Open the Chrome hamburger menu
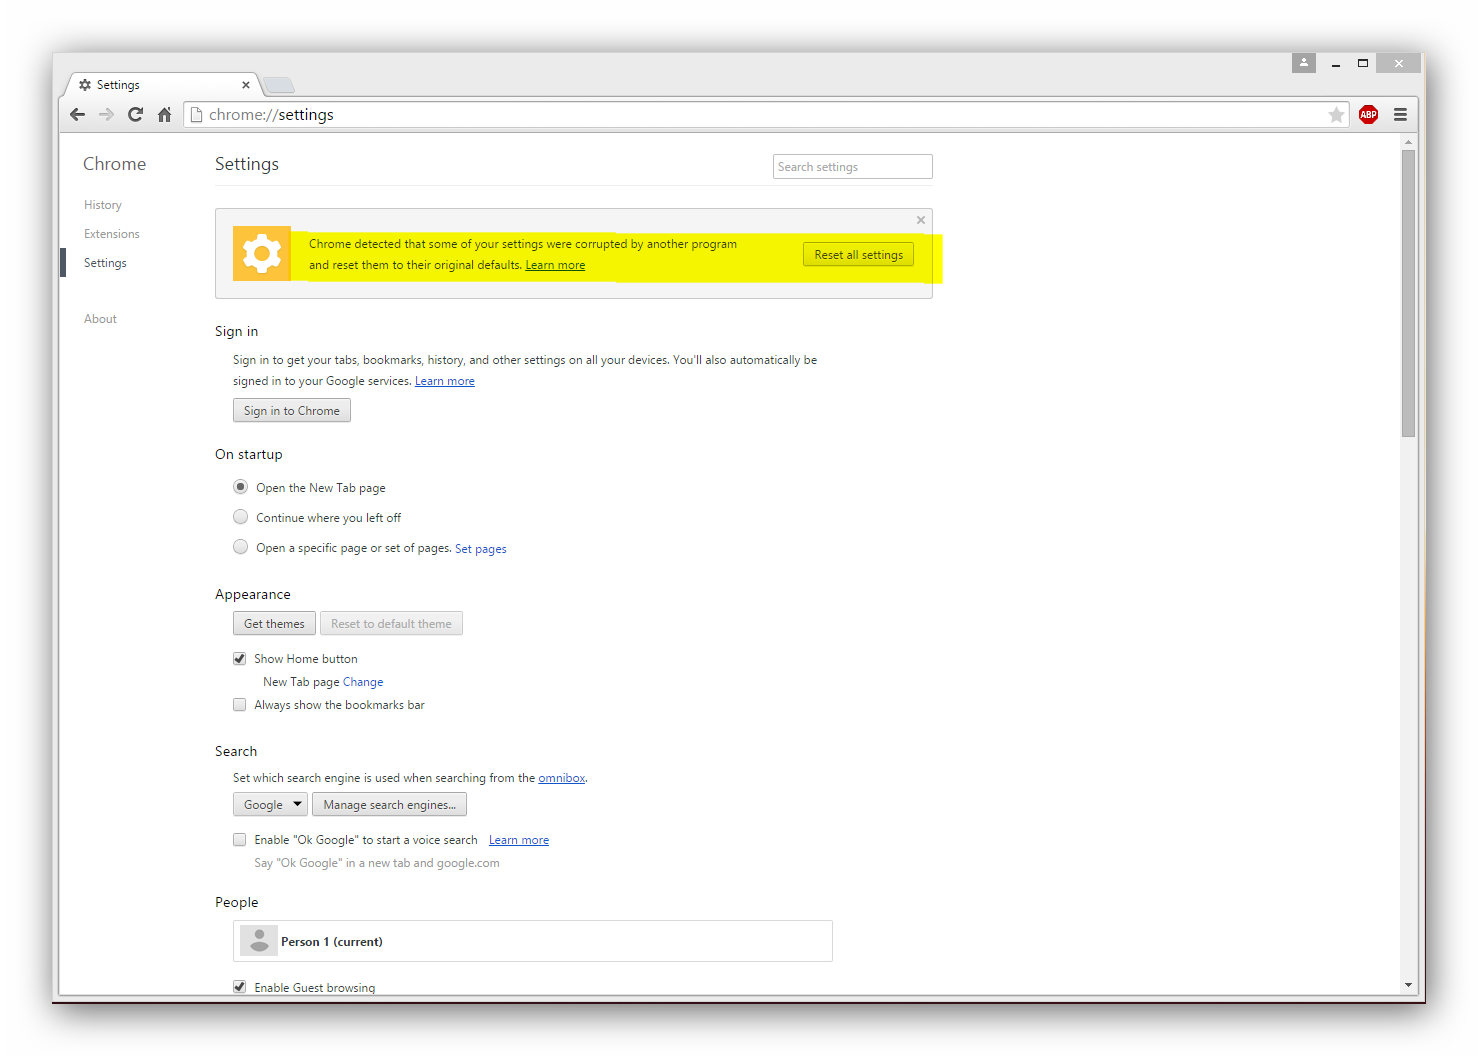This screenshot has width=1478, height=1056. coord(1400,114)
